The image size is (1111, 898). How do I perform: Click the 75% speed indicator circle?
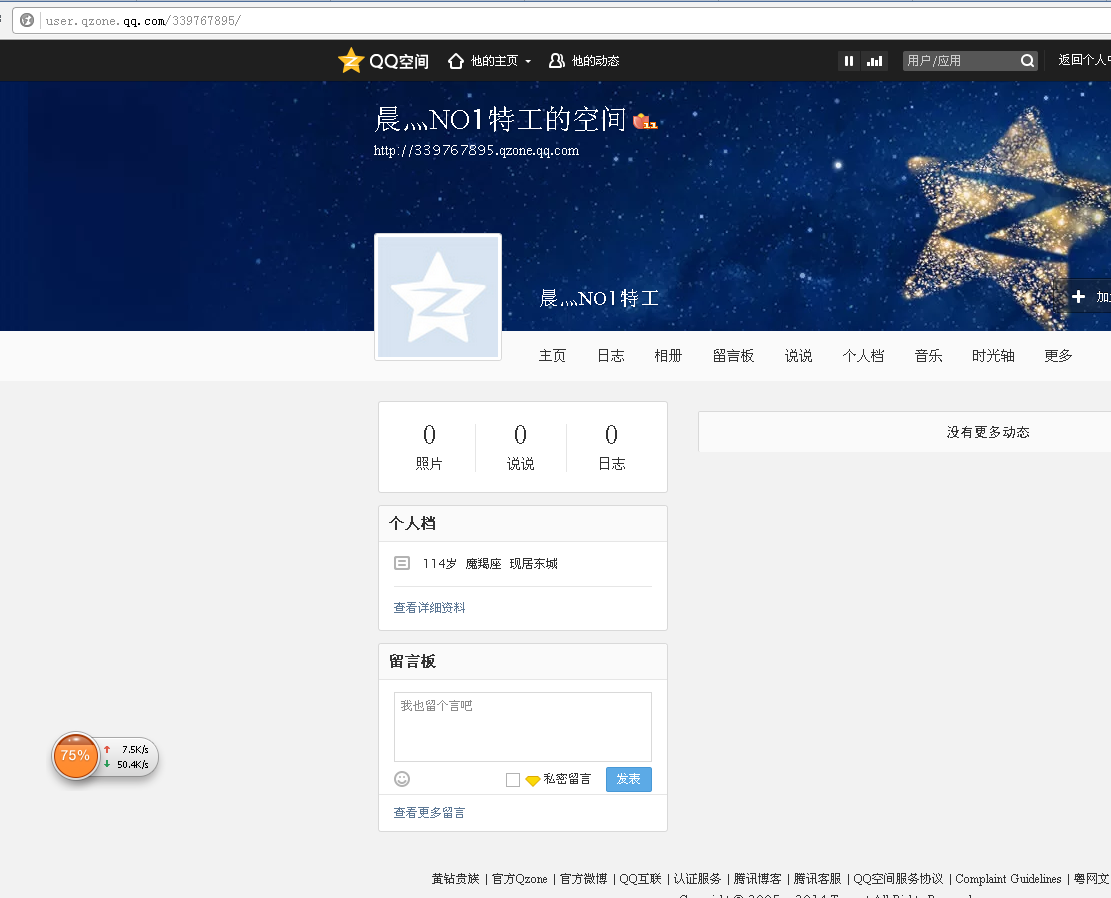click(x=76, y=756)
